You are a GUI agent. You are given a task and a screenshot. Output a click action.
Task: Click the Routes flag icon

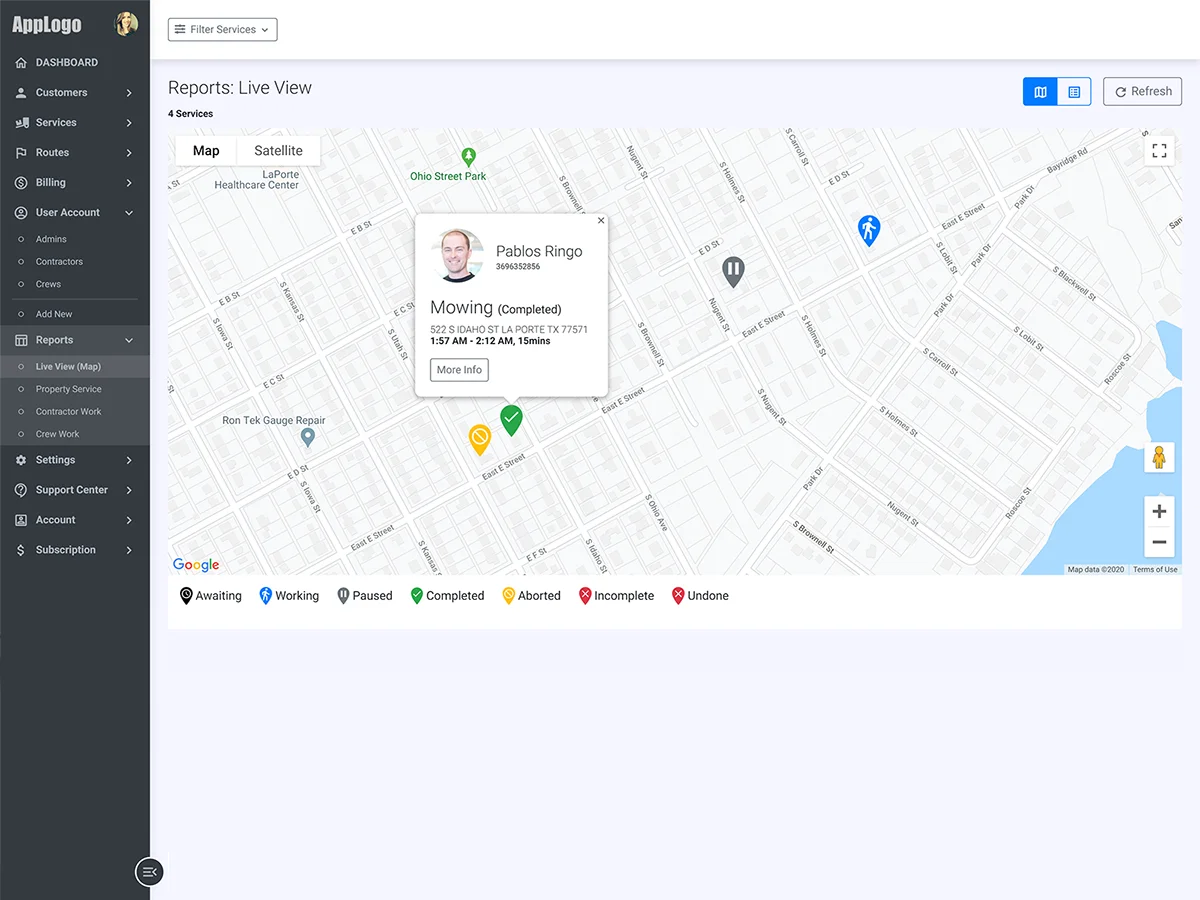click(x=21, y=153)
